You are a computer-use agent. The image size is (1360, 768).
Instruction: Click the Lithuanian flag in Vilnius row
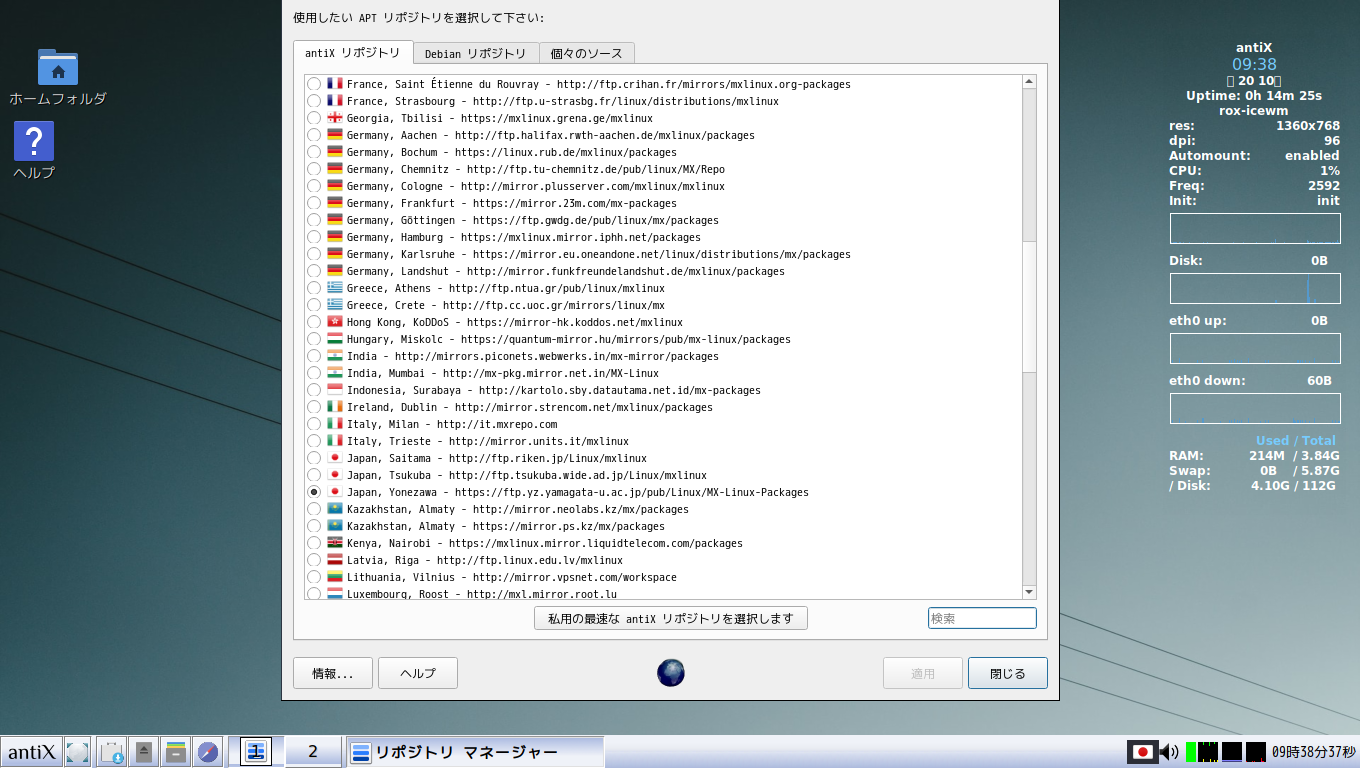[x=335, y=577]
